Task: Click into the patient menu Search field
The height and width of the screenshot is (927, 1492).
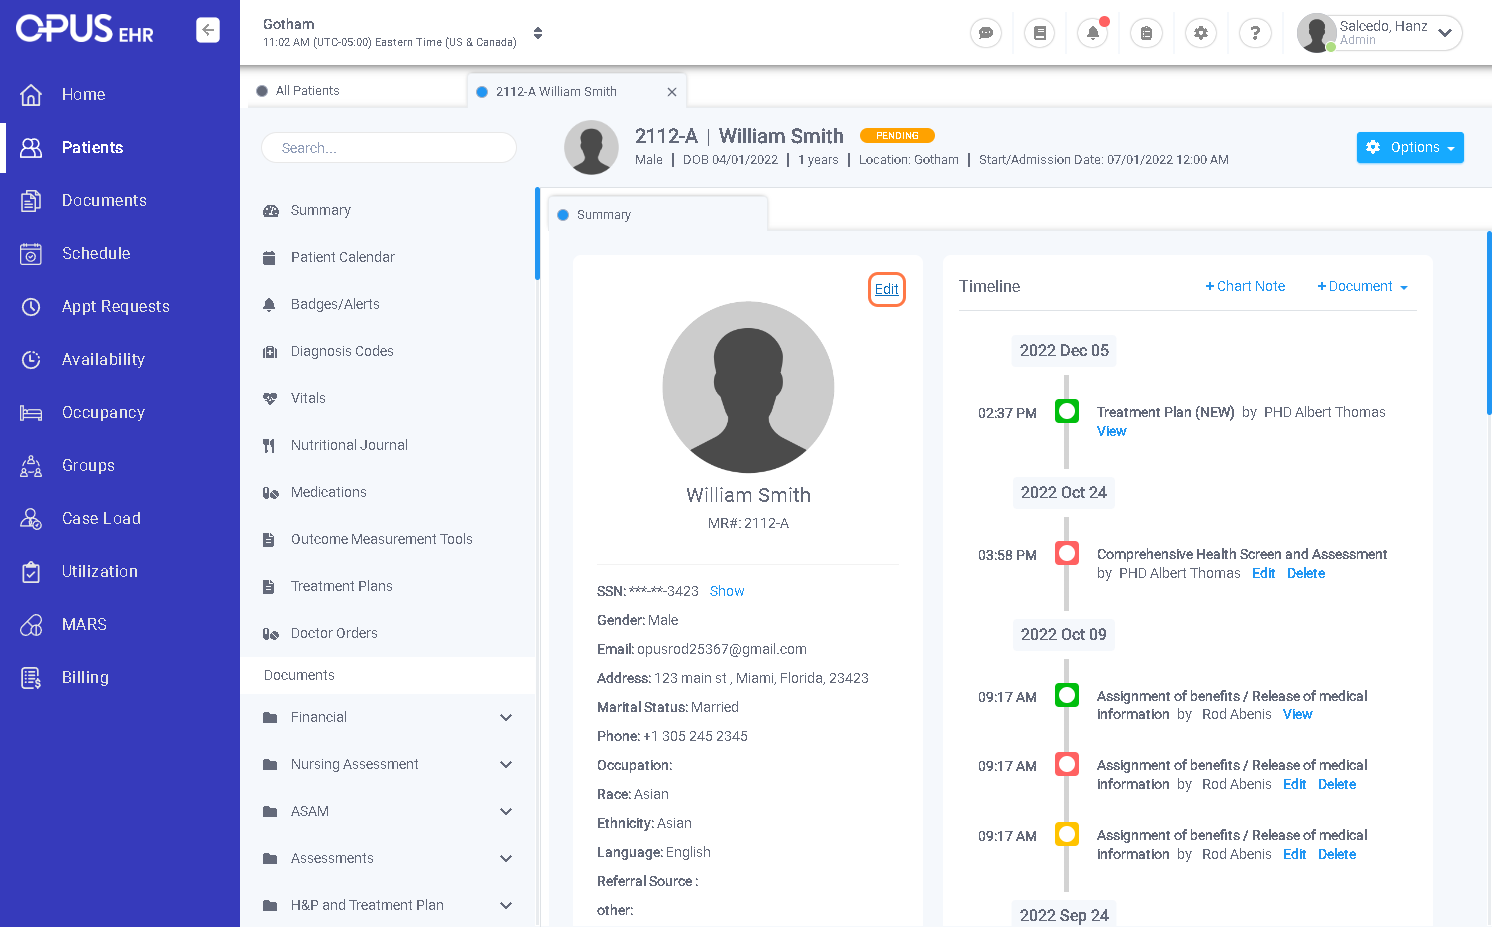Action: point(389,148)
